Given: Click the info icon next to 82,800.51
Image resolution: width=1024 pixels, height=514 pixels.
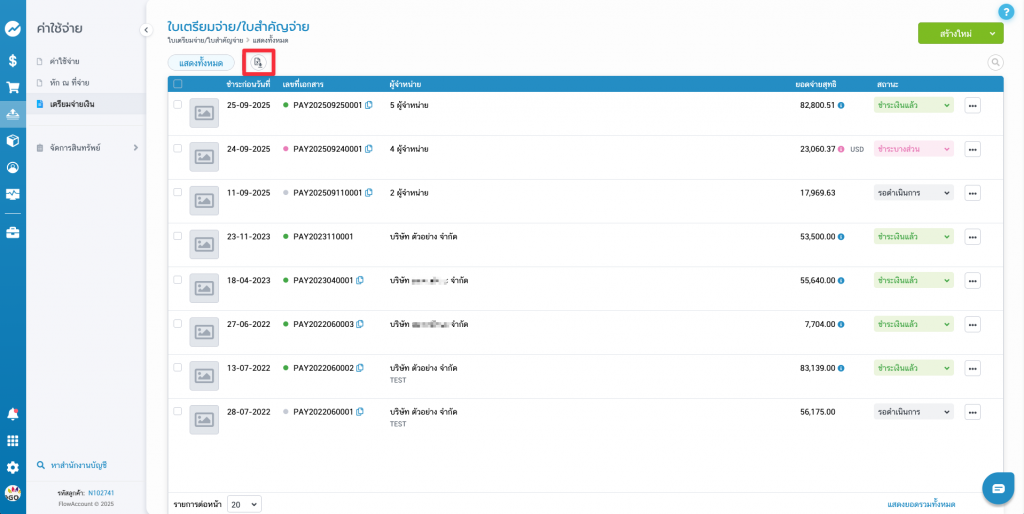Looking at the screenshot, I should (841, 105).
